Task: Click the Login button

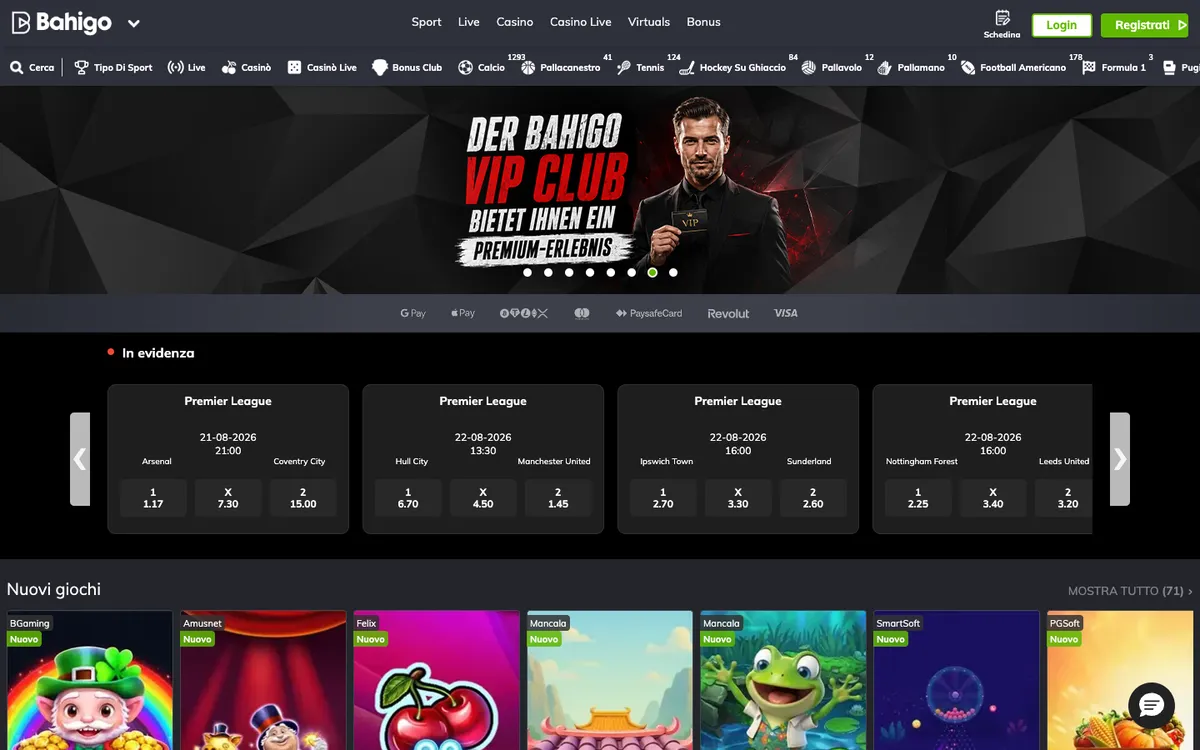Action: pyautogui.click(x=1062, y=25)
